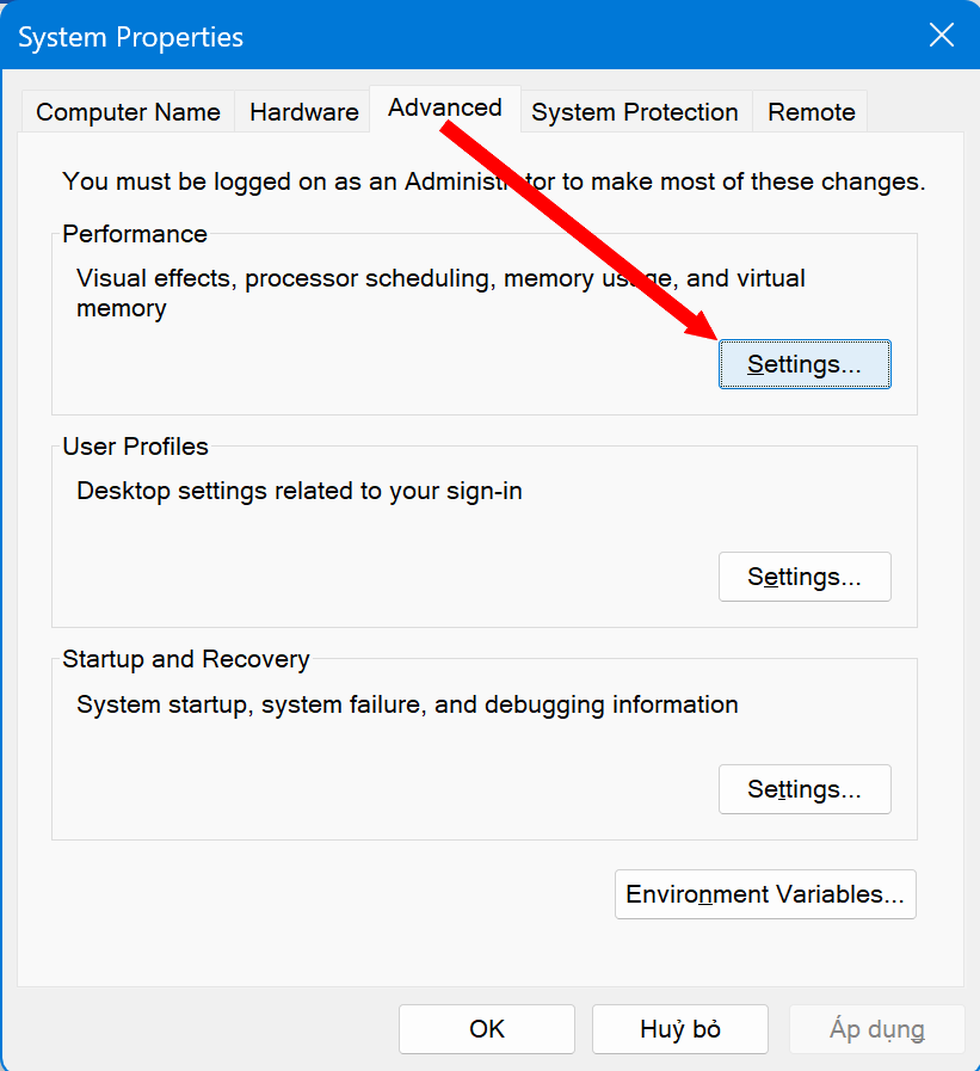Confirm with the OK button
This screenshot has height=1071, width=980.
487,1029
